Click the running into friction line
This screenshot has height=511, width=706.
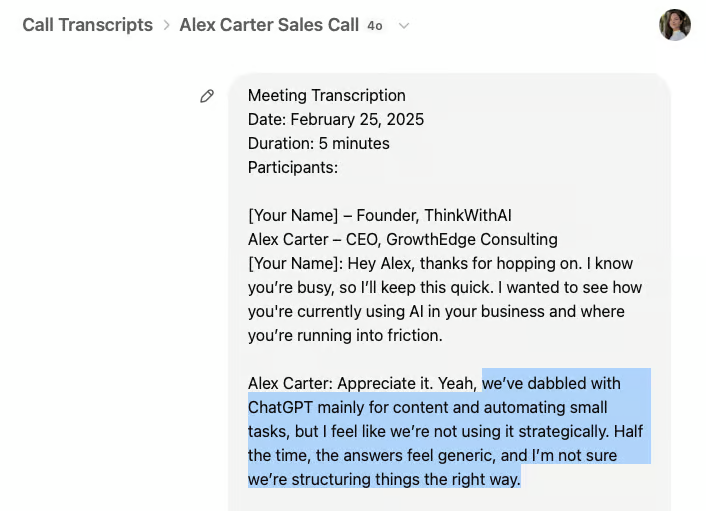[345, 335]
